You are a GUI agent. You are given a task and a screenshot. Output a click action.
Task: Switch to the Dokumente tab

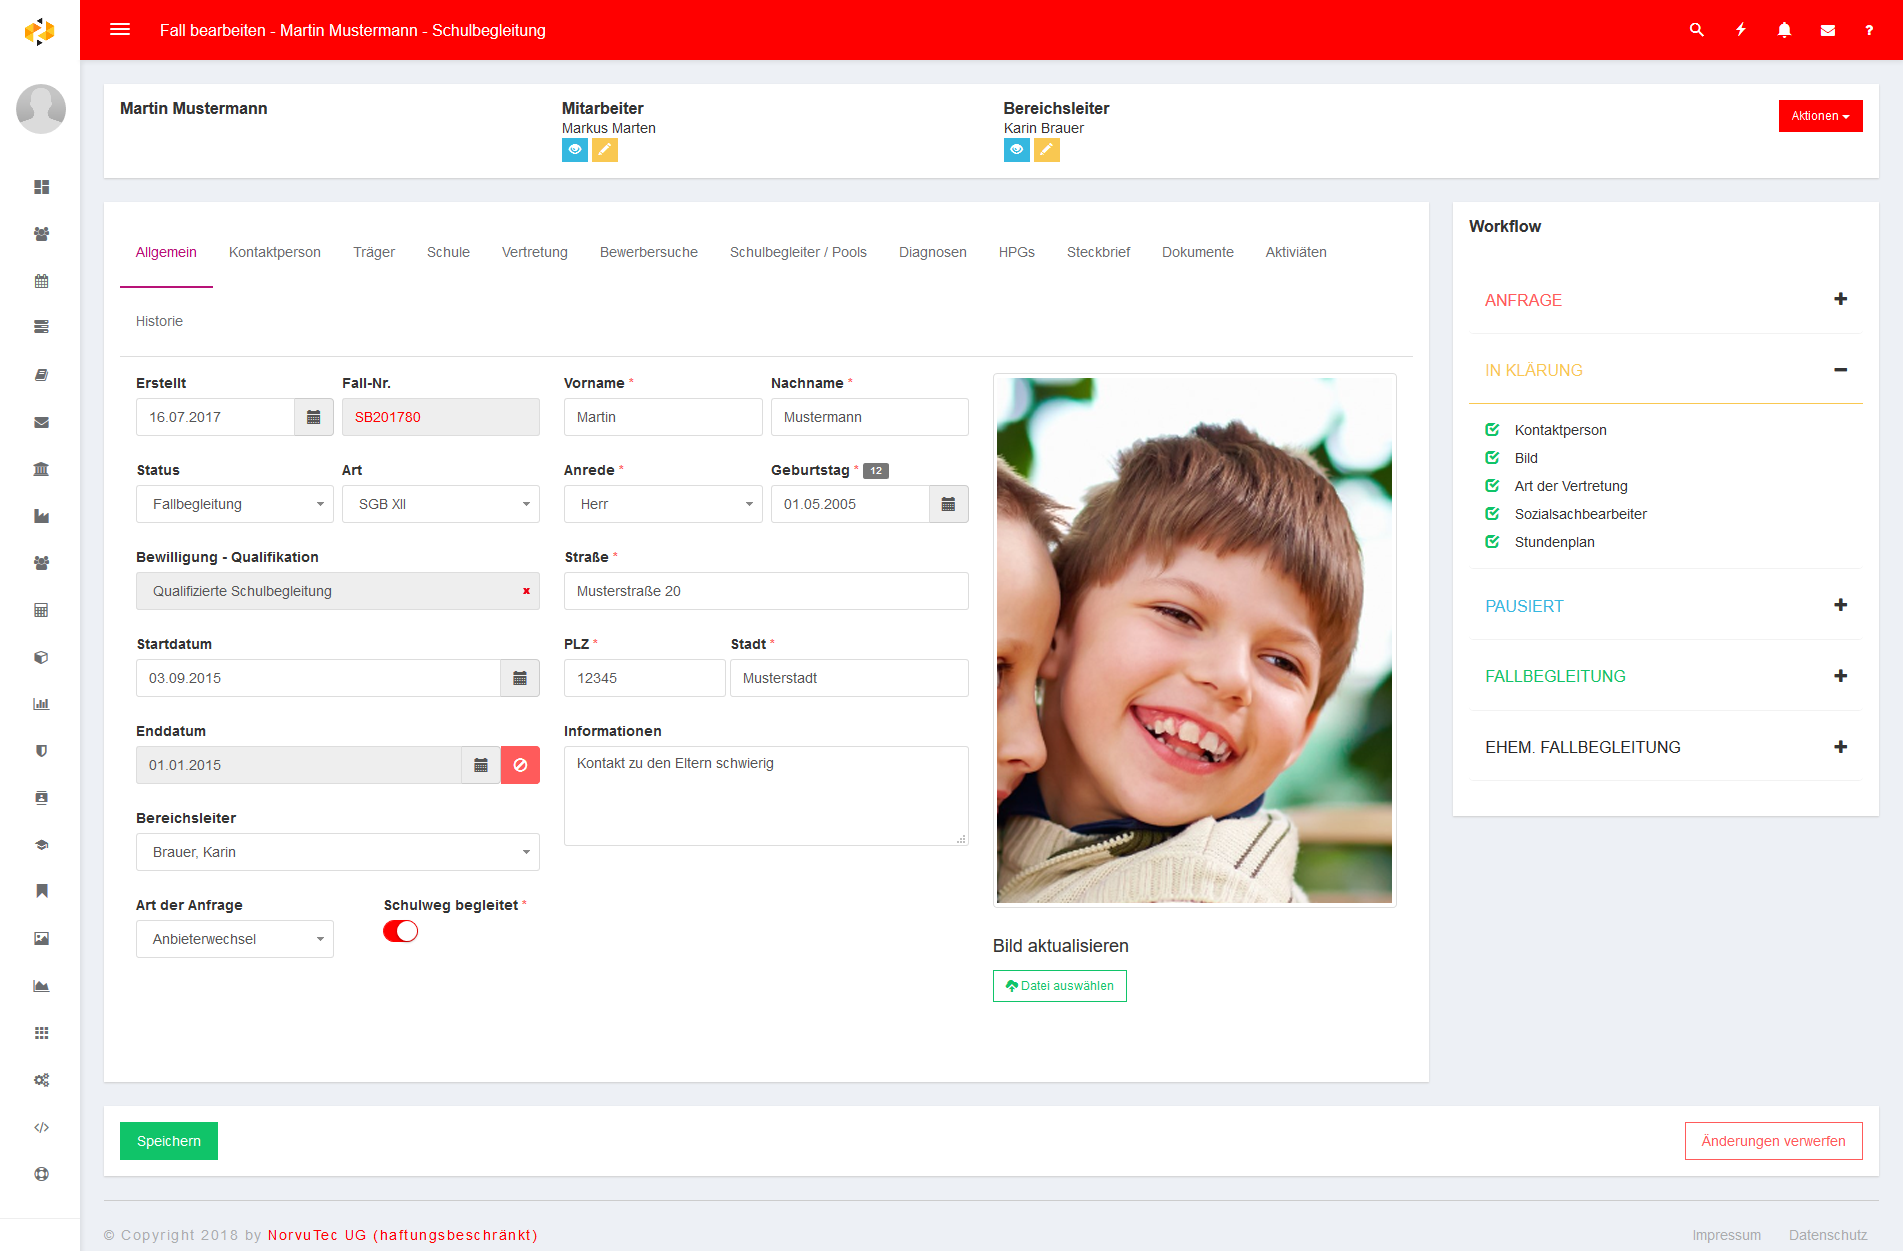[x=1197, y=252]
